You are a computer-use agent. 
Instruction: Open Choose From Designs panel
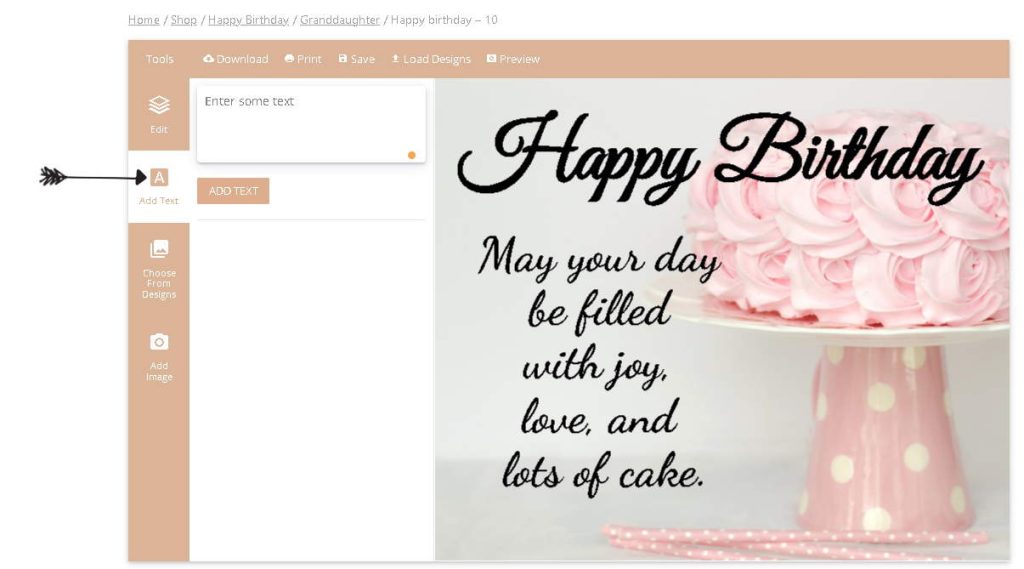click(159, 269)
